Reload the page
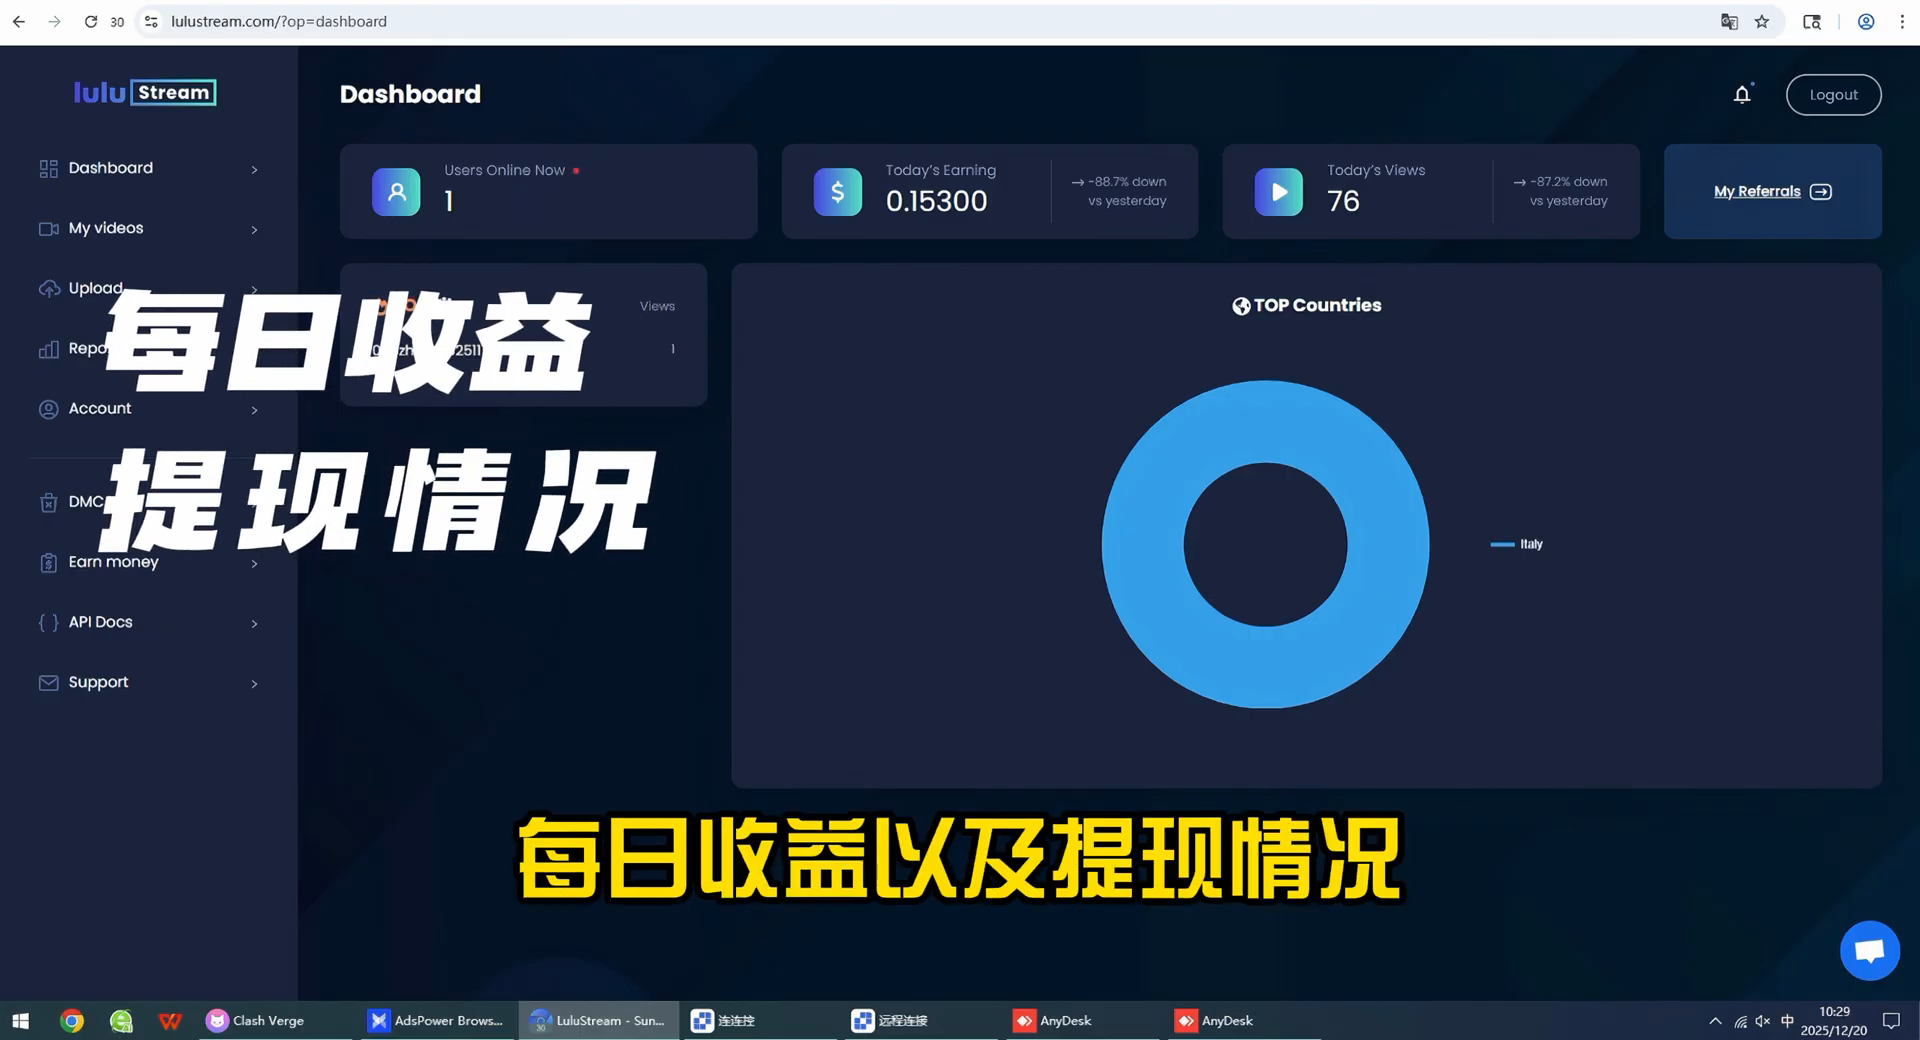 [x=90, y=21]
